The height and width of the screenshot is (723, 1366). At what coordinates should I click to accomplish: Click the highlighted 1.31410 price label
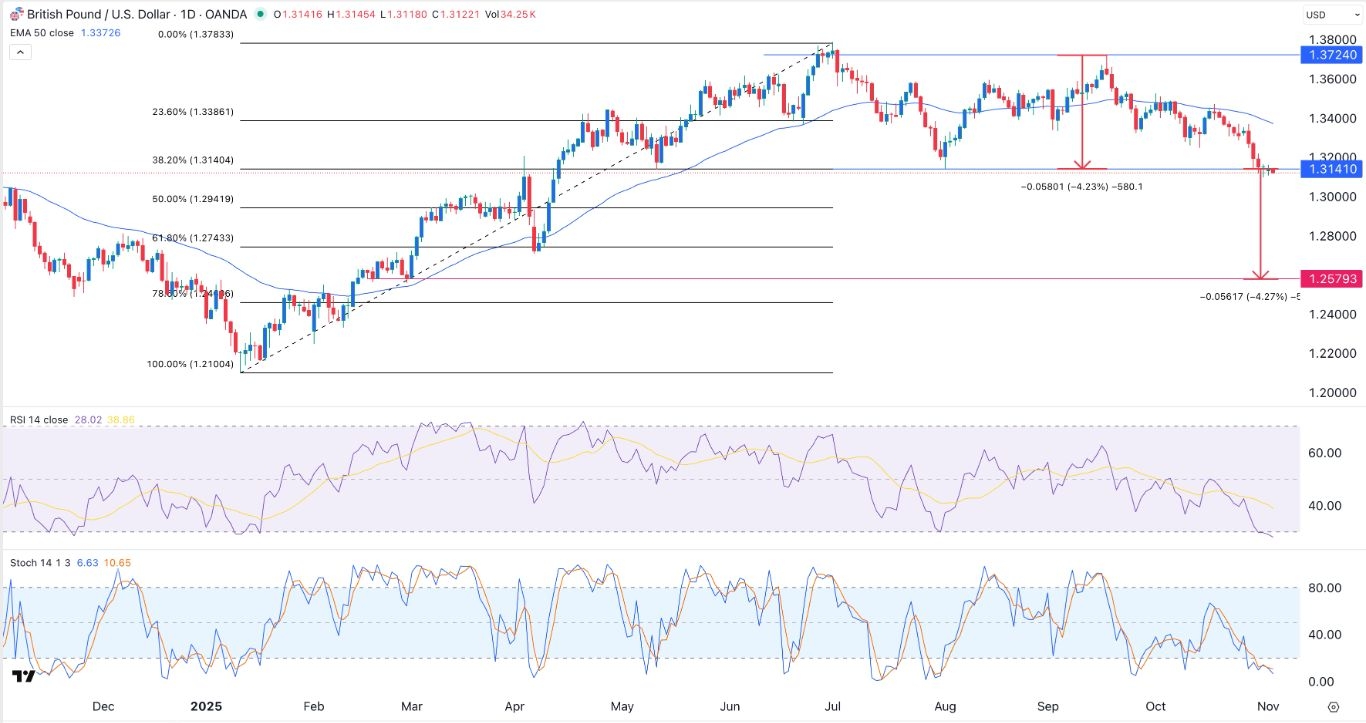[1334, 171]
